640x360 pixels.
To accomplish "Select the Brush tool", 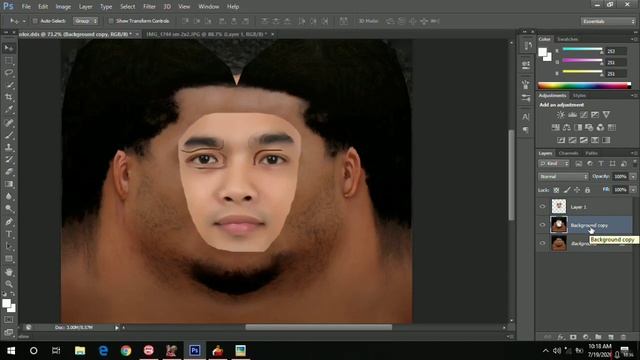I will [x=9, y=135].
